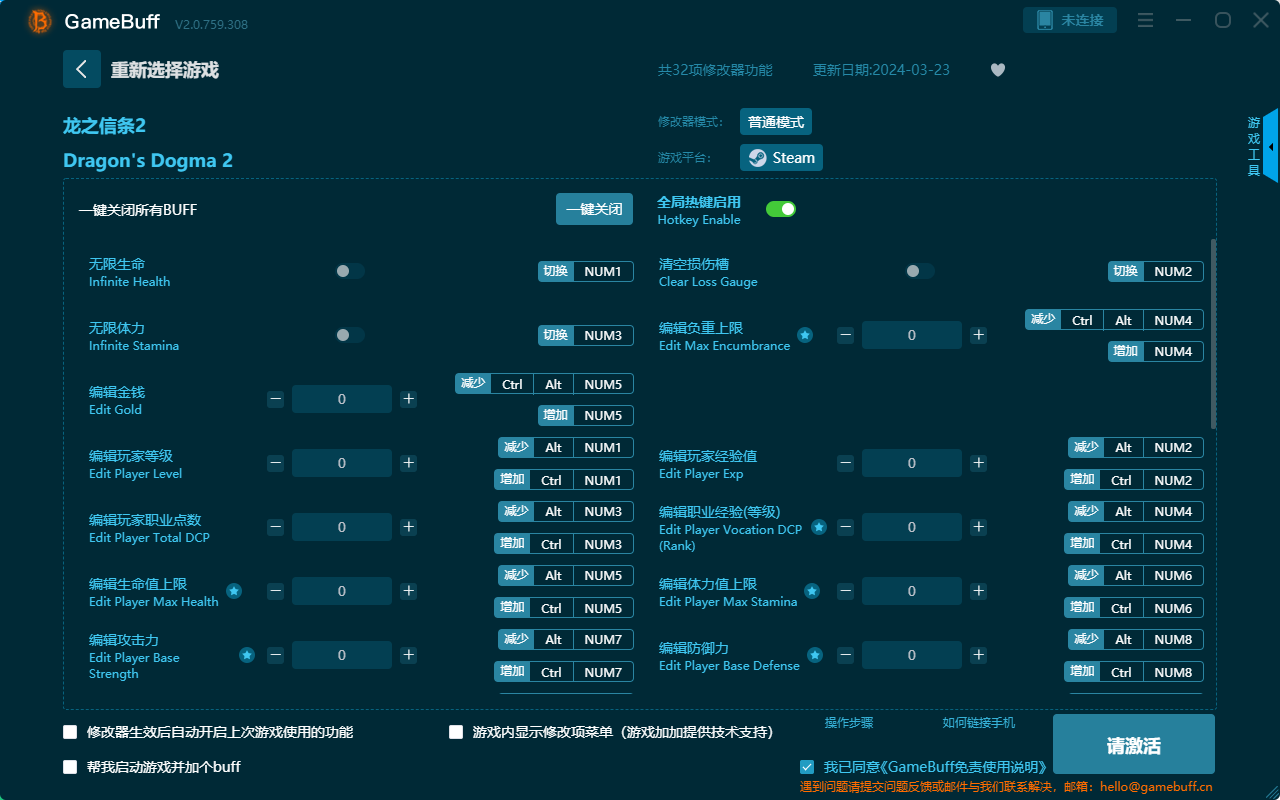Toggle Infinite Health switch

pyautogui.click(x=350, y=271)
